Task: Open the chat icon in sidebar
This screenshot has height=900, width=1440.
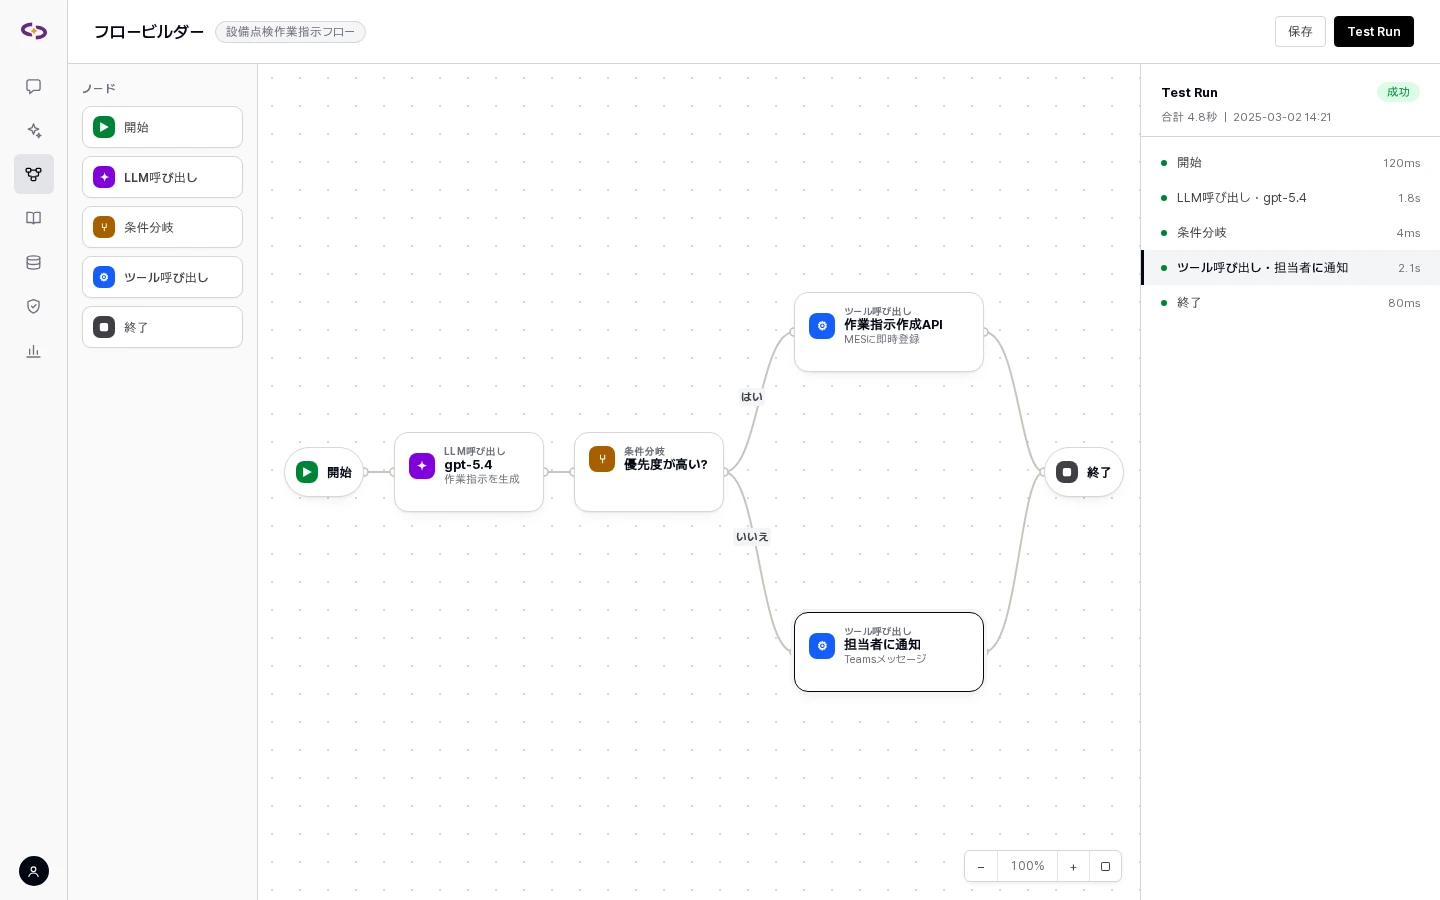Action: pos(34,87)
